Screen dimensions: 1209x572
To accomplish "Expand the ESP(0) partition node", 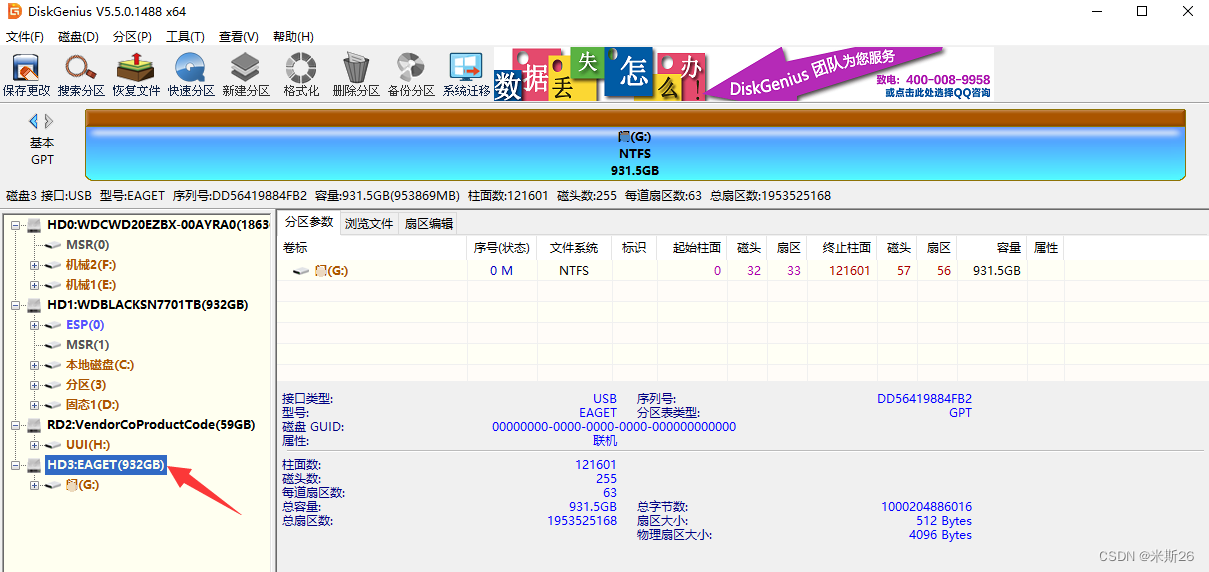I will click(x=34, y=325).
